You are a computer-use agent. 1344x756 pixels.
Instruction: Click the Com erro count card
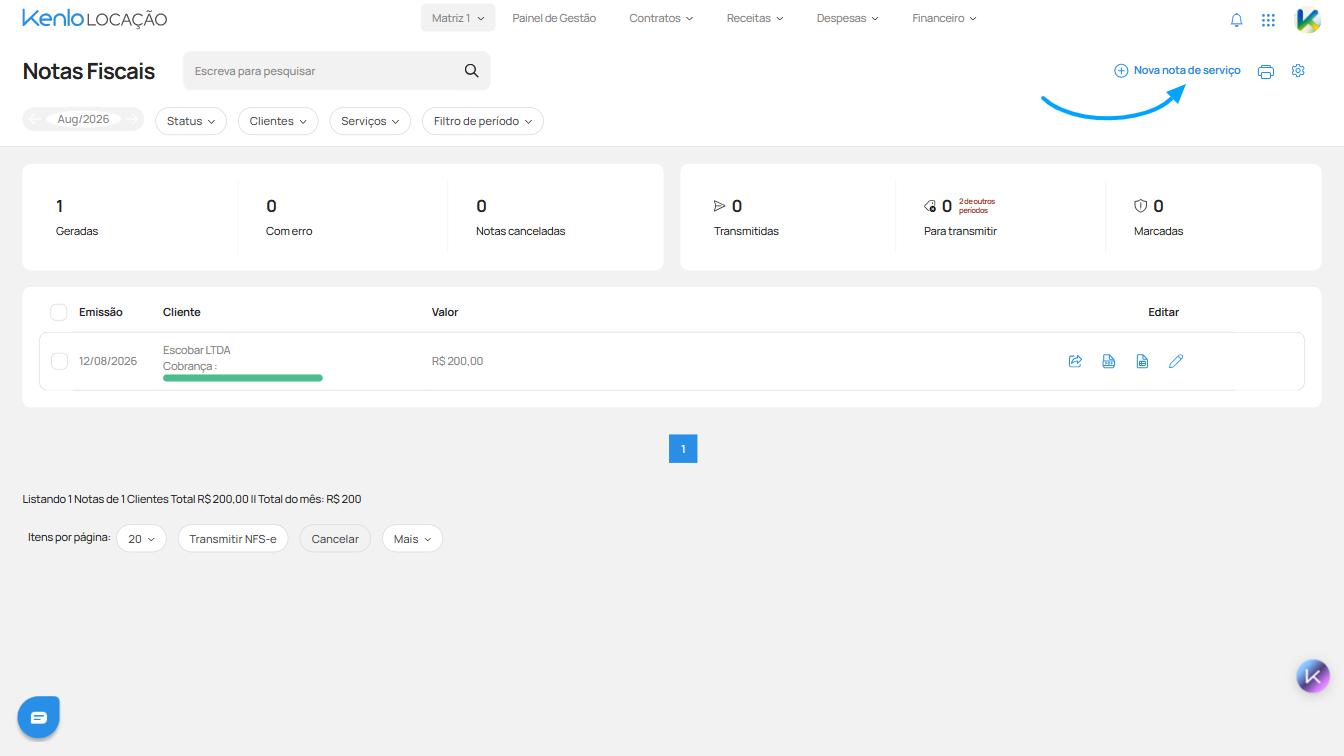pos(343,217)
